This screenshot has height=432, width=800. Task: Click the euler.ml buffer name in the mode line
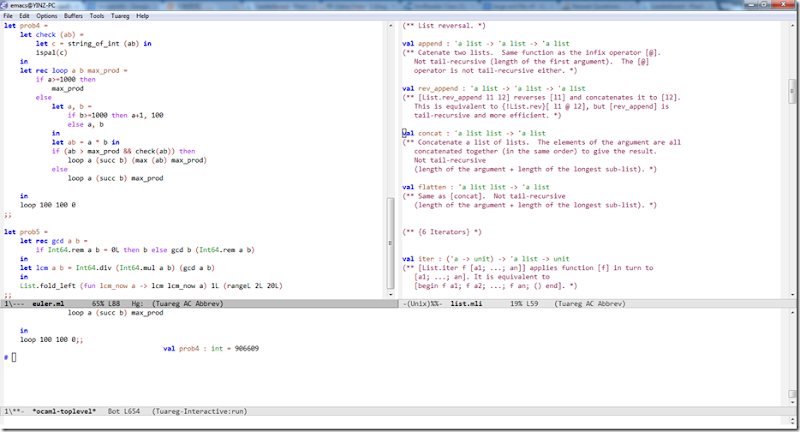[x=49, y=302]
